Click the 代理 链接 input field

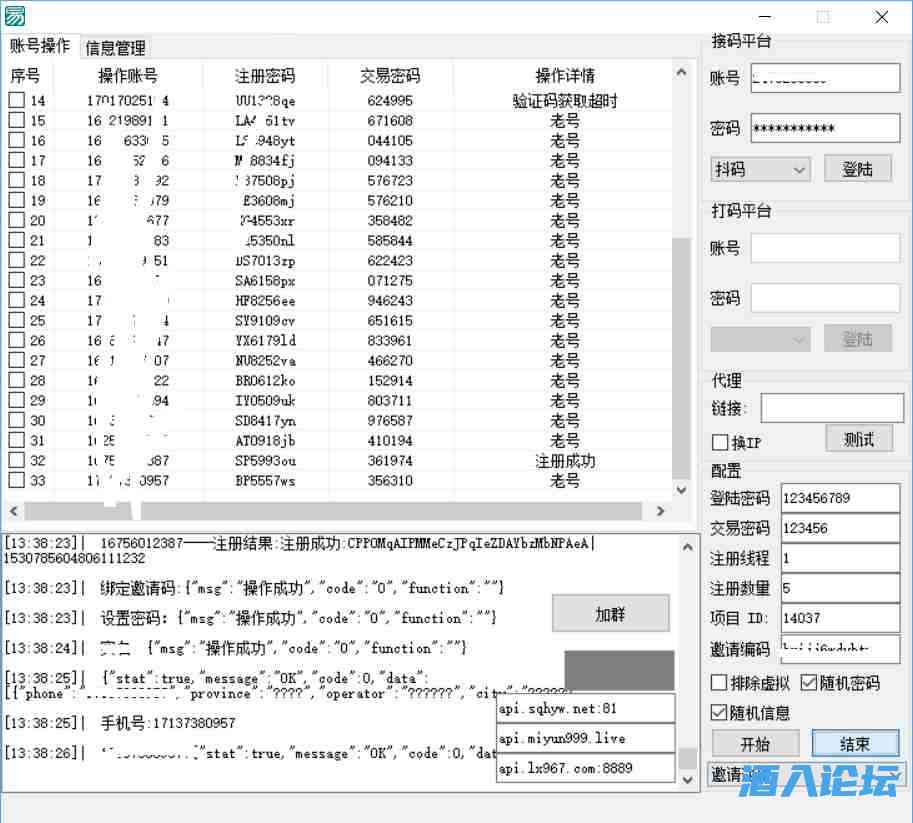point(832,407)
